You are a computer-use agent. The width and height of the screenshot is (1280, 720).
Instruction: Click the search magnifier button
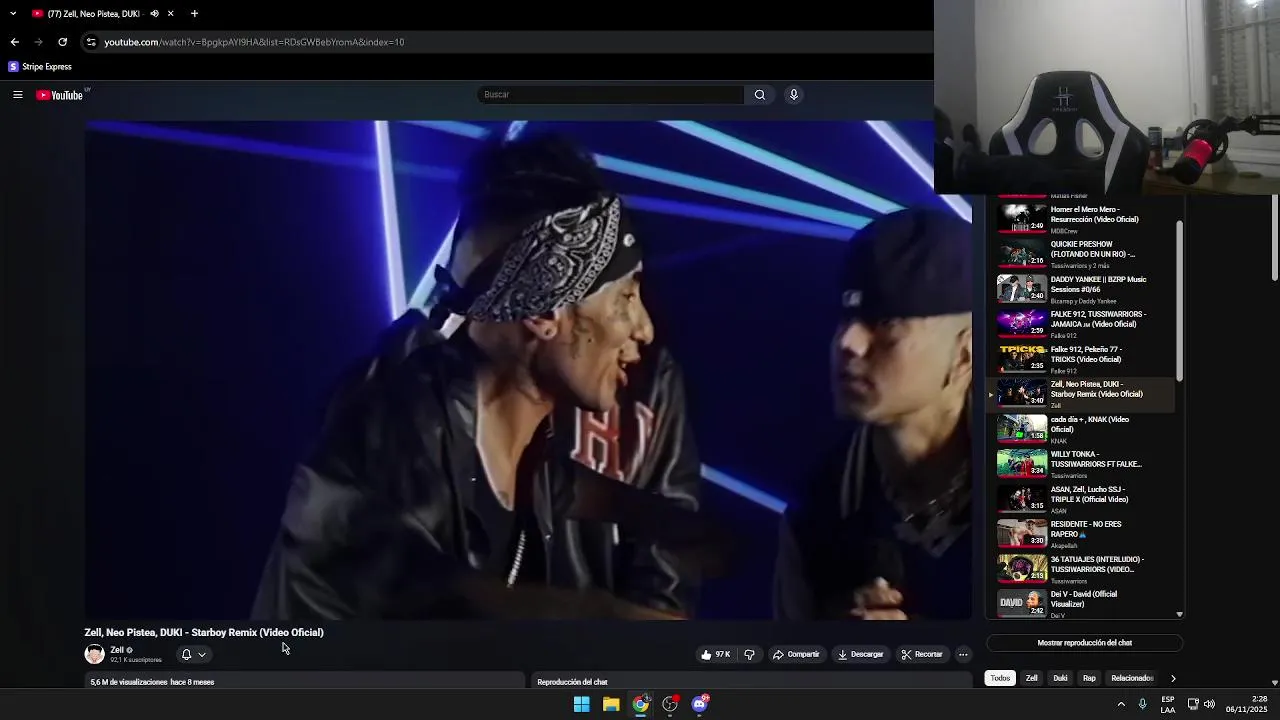(760, 95)
